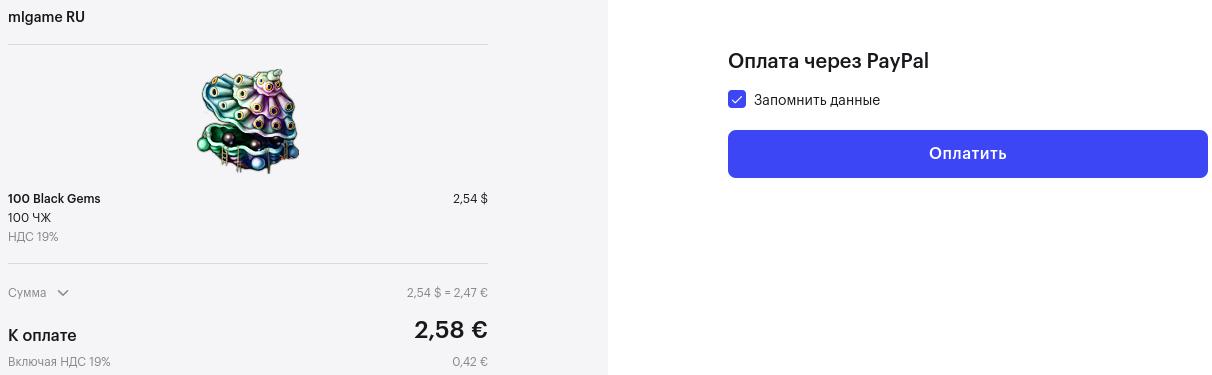Click the mlgame RU merchant title
The height and width of the screenshot is (375, 1212).
(x=46, y=17)
